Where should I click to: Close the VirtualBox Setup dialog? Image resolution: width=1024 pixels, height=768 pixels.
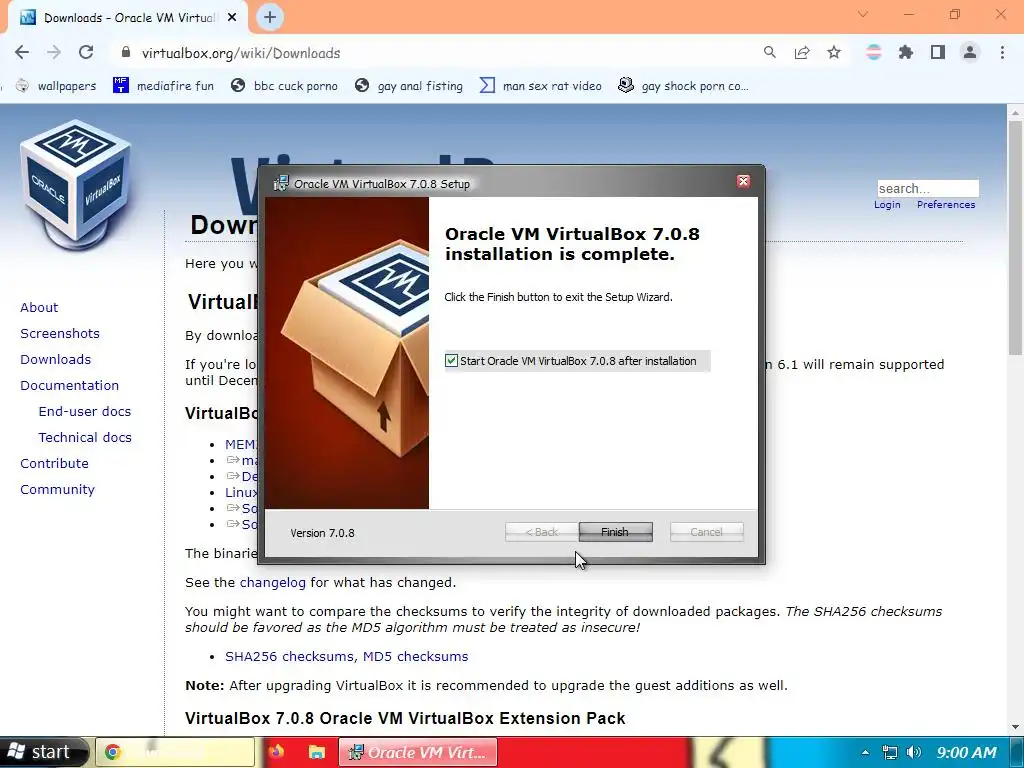[743, 182]
